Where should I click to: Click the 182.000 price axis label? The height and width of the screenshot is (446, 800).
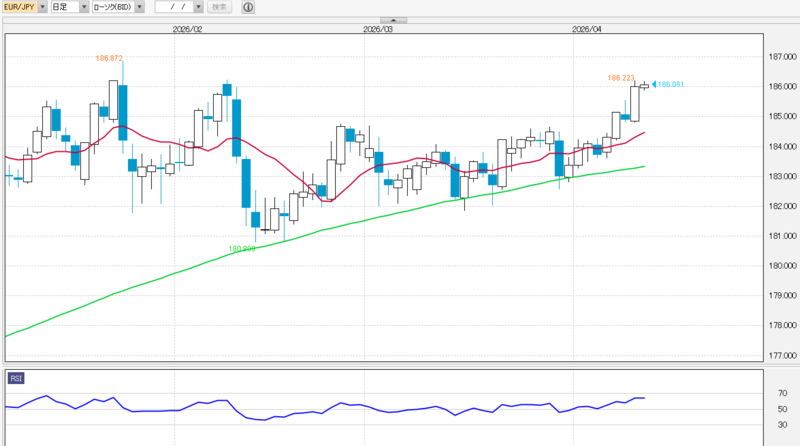pyautogui.click(x=783, y=206)
